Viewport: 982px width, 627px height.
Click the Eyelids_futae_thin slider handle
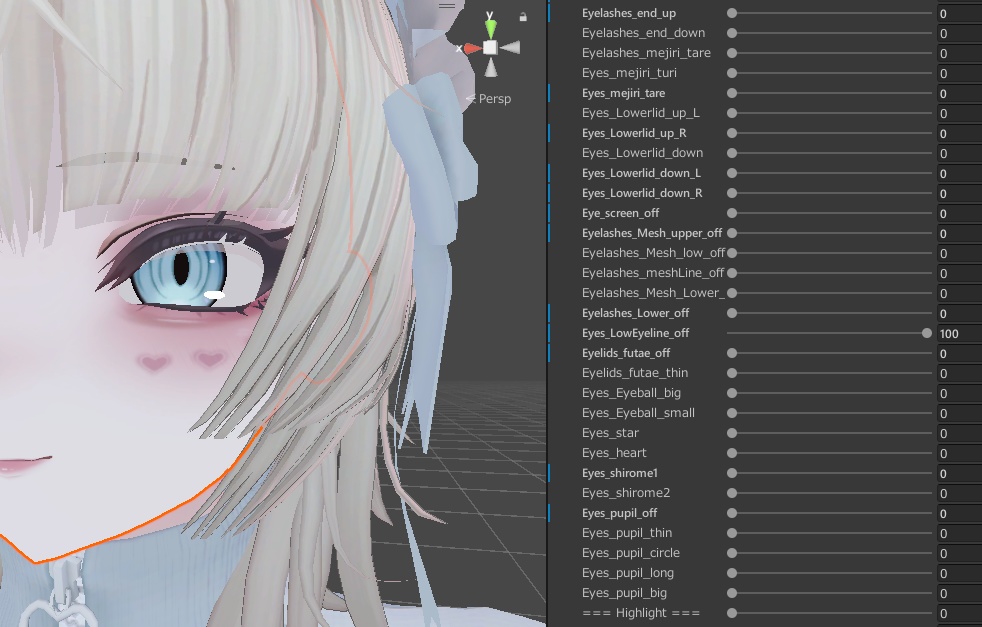coord(731,373)
